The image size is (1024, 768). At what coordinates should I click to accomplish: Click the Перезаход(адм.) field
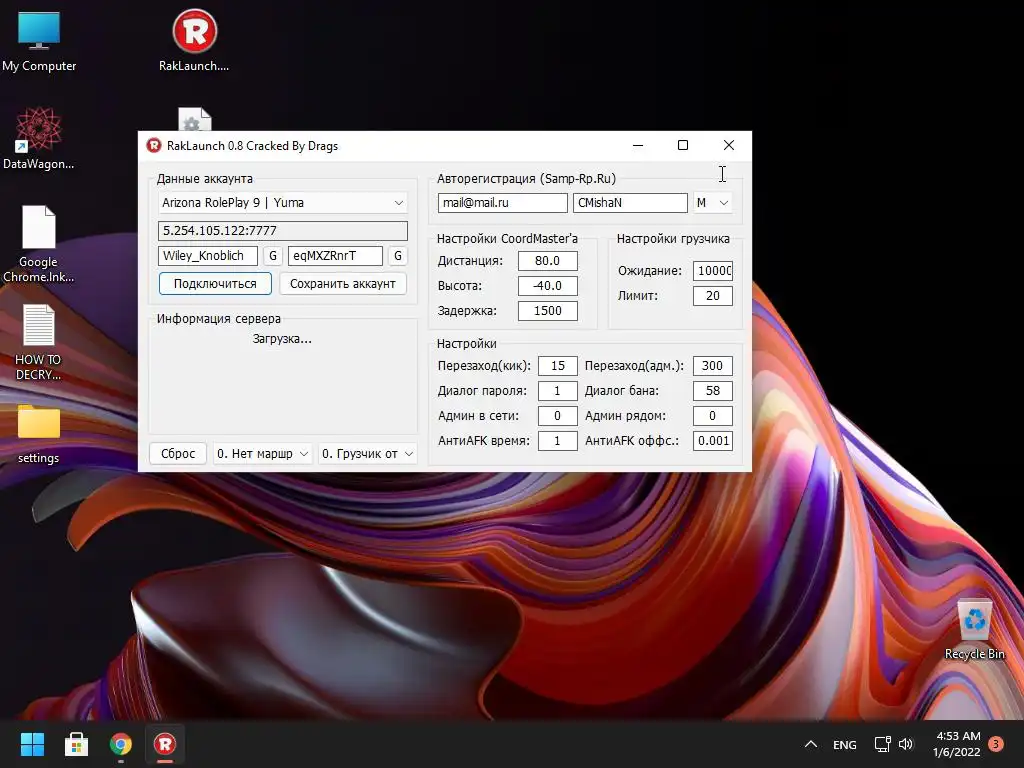[x=712, y=366]
